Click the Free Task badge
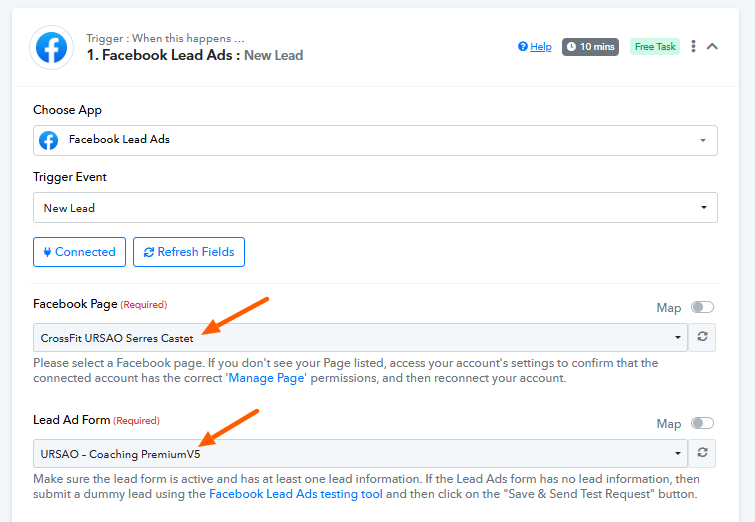 coord(655,47)
